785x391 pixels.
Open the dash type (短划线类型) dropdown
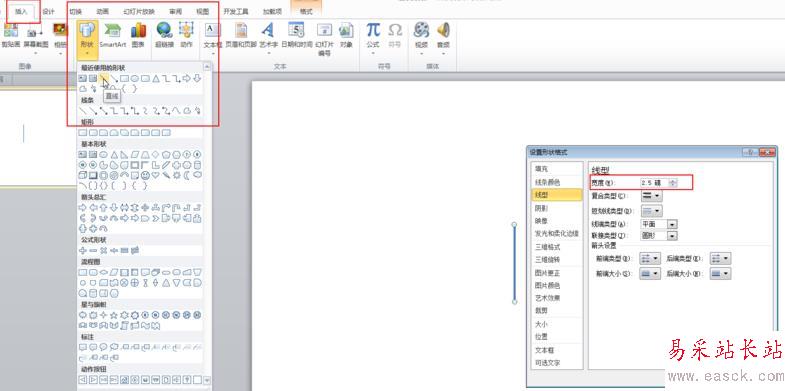(x=651, y=211)
